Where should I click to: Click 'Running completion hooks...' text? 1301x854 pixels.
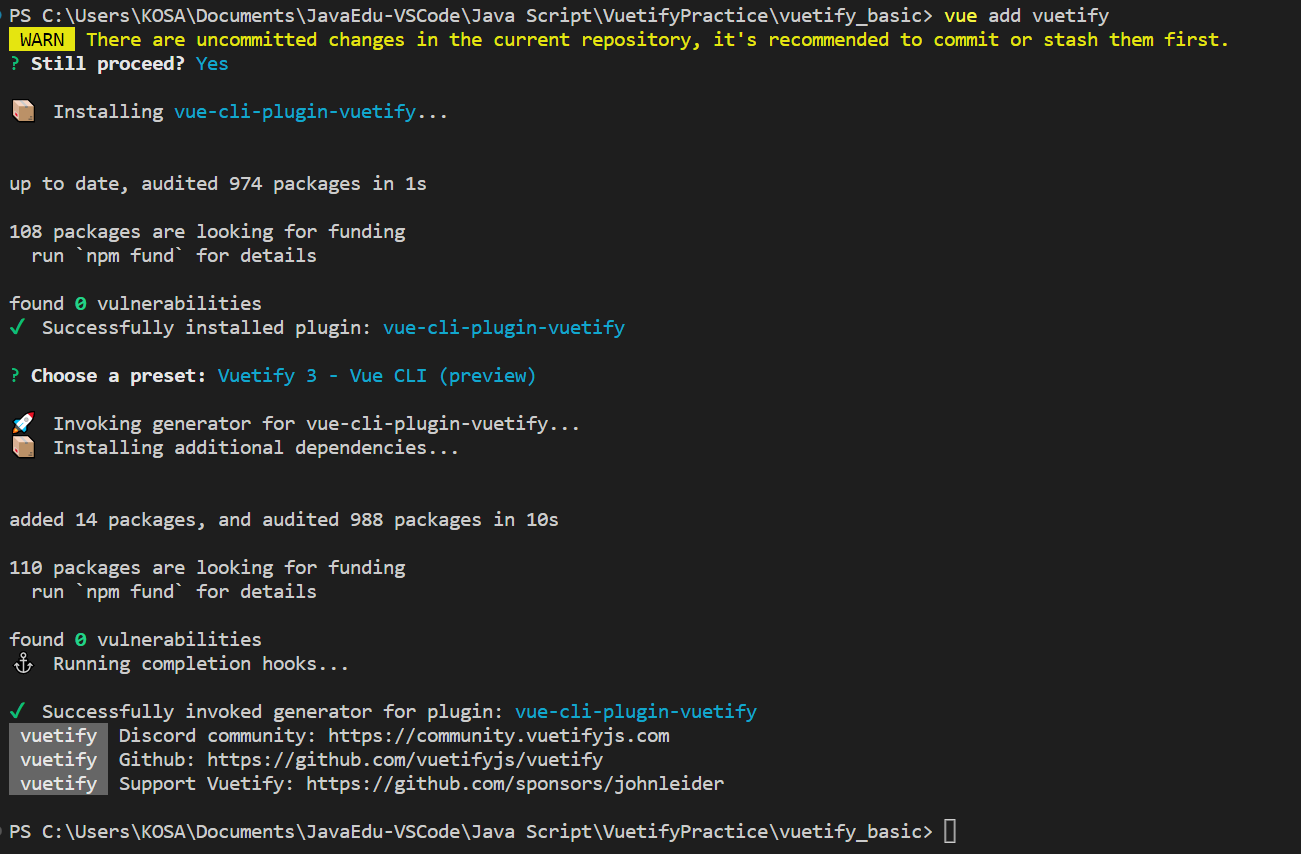click(201, 664)
